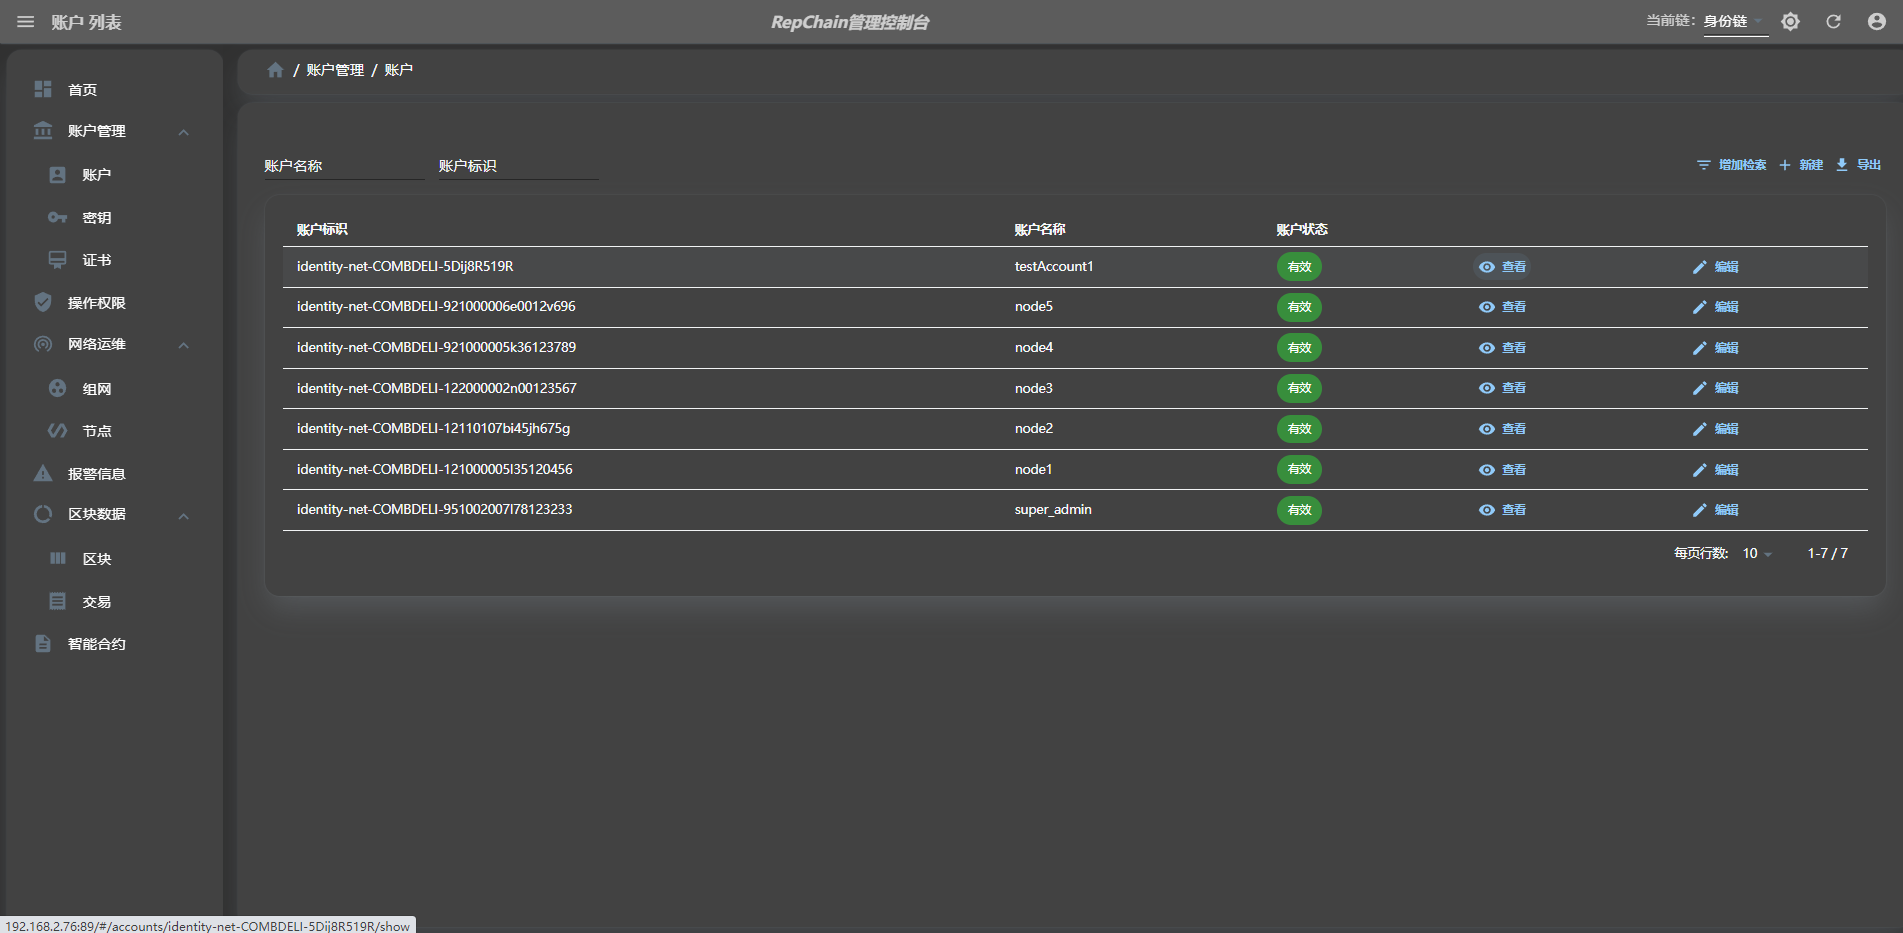
Task: Click pencil edit icon for node2
Action: 1699,429
